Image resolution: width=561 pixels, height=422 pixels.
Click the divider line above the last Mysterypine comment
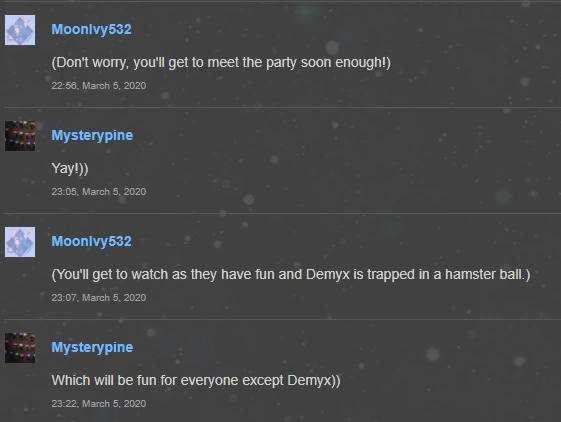point(283,319)
